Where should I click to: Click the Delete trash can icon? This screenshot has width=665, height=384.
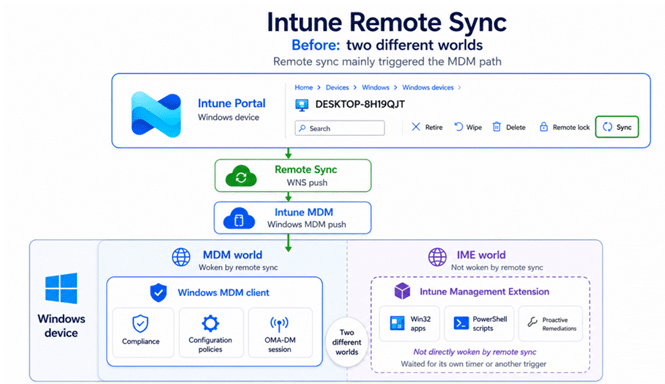pos(497,127)
